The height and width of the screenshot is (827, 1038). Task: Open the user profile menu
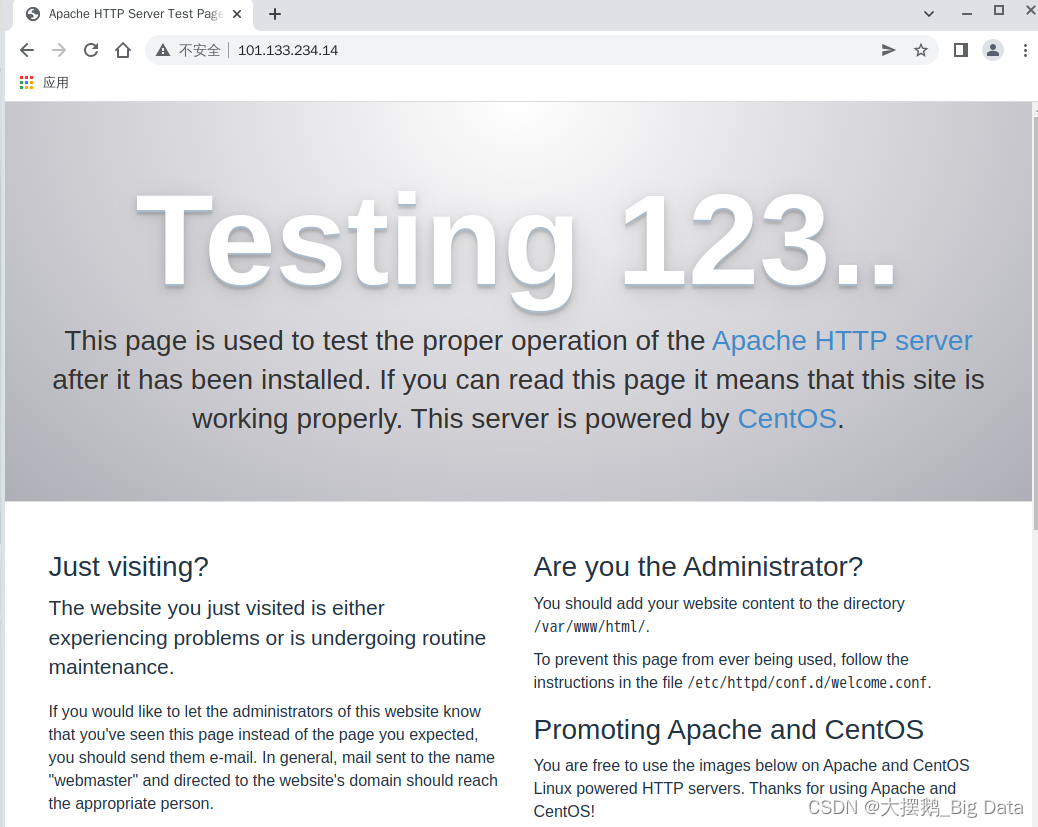point(992,50)
